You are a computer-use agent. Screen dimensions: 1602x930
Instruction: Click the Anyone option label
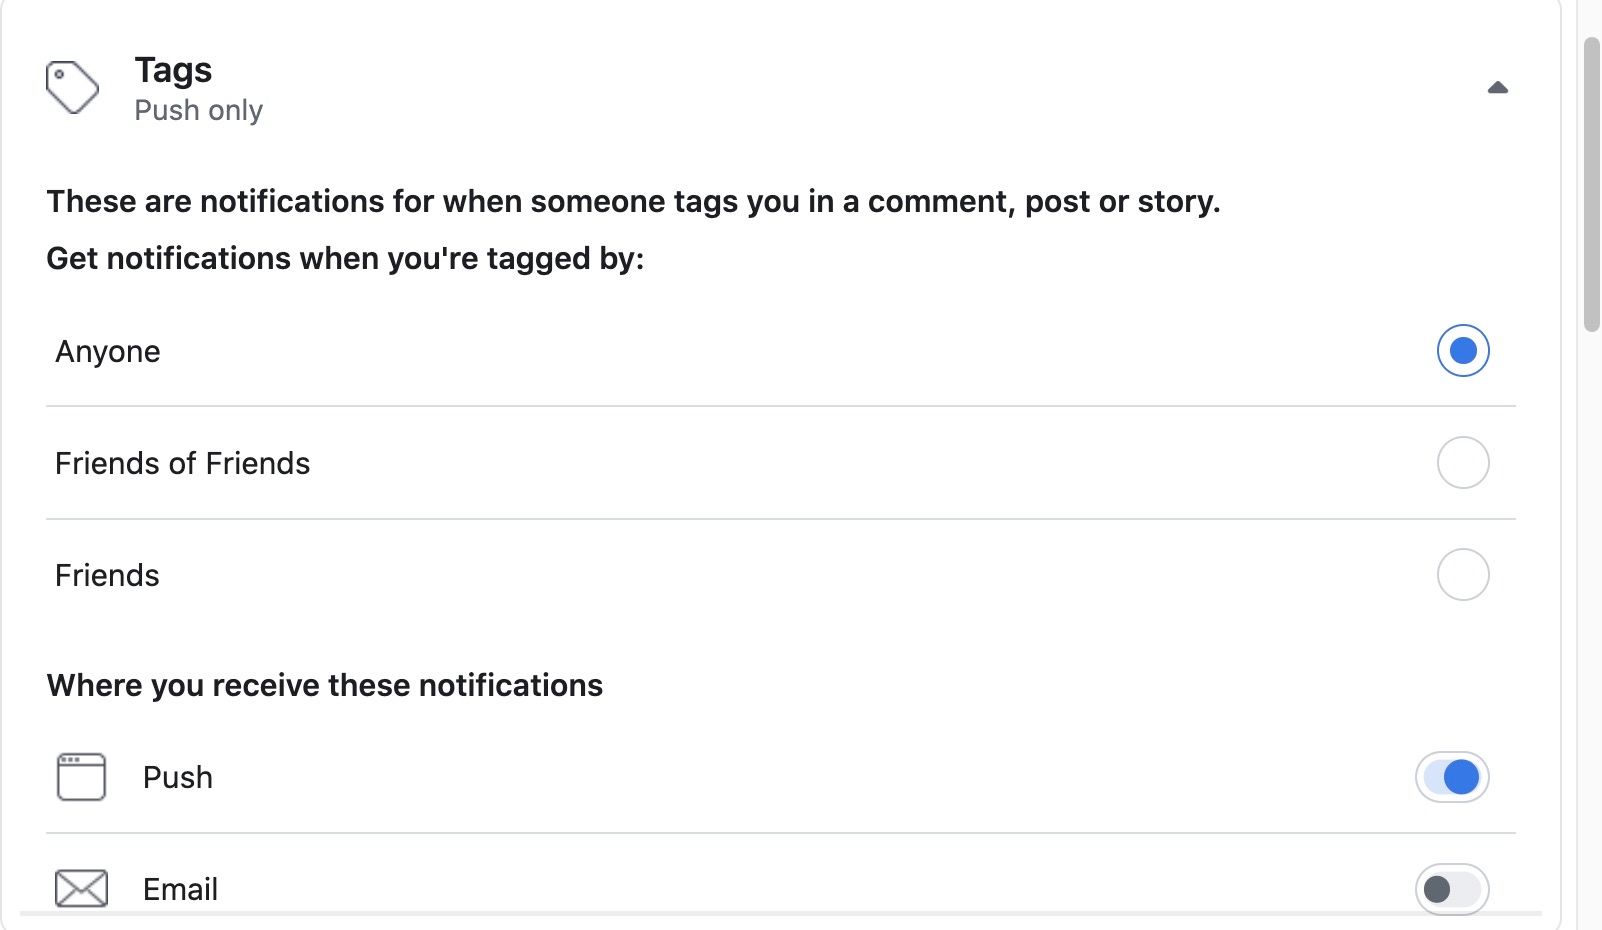[x=108, y=352]
